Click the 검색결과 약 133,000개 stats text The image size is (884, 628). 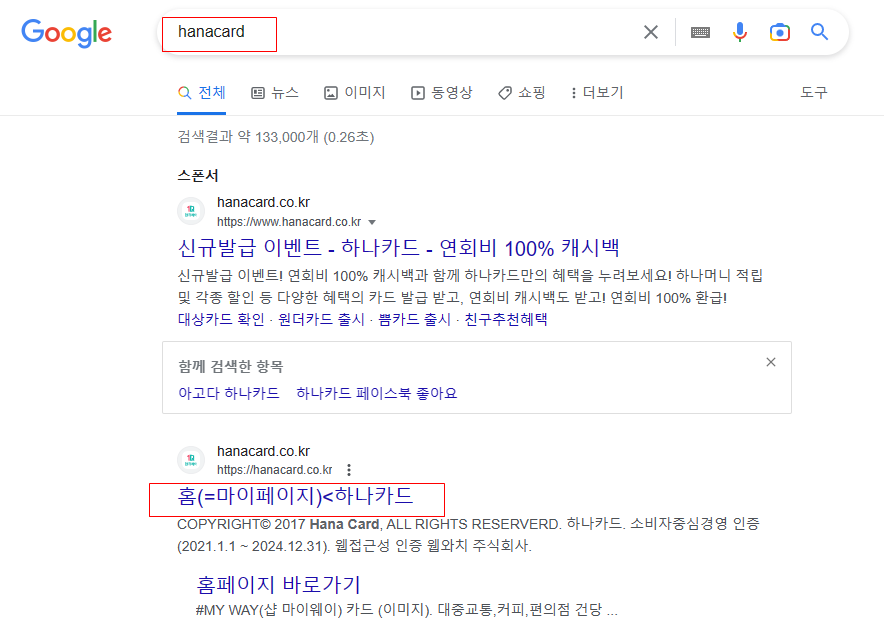[276, 137]
